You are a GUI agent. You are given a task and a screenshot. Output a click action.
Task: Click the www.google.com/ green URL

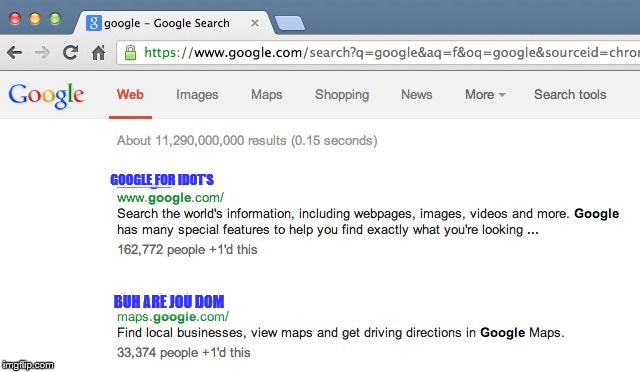pyautogui.click(x=170, y=198)
